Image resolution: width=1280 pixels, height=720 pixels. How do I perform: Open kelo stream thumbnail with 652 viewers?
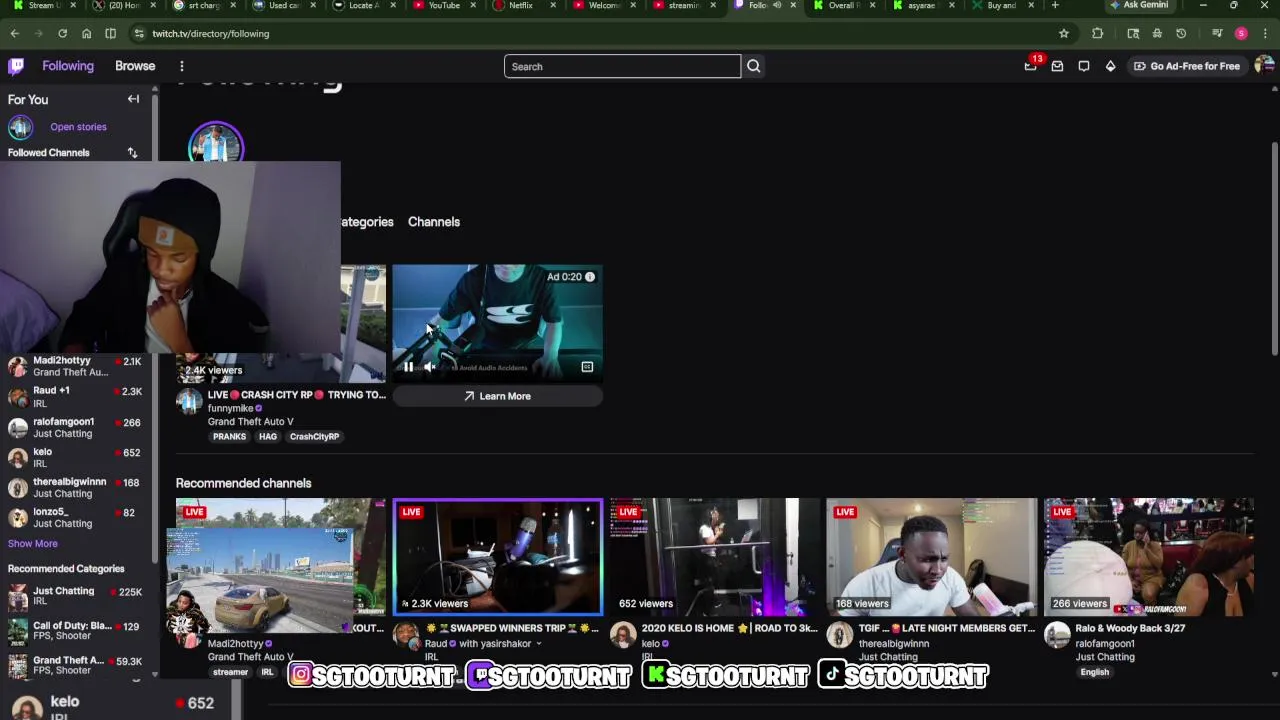[715, 557]
